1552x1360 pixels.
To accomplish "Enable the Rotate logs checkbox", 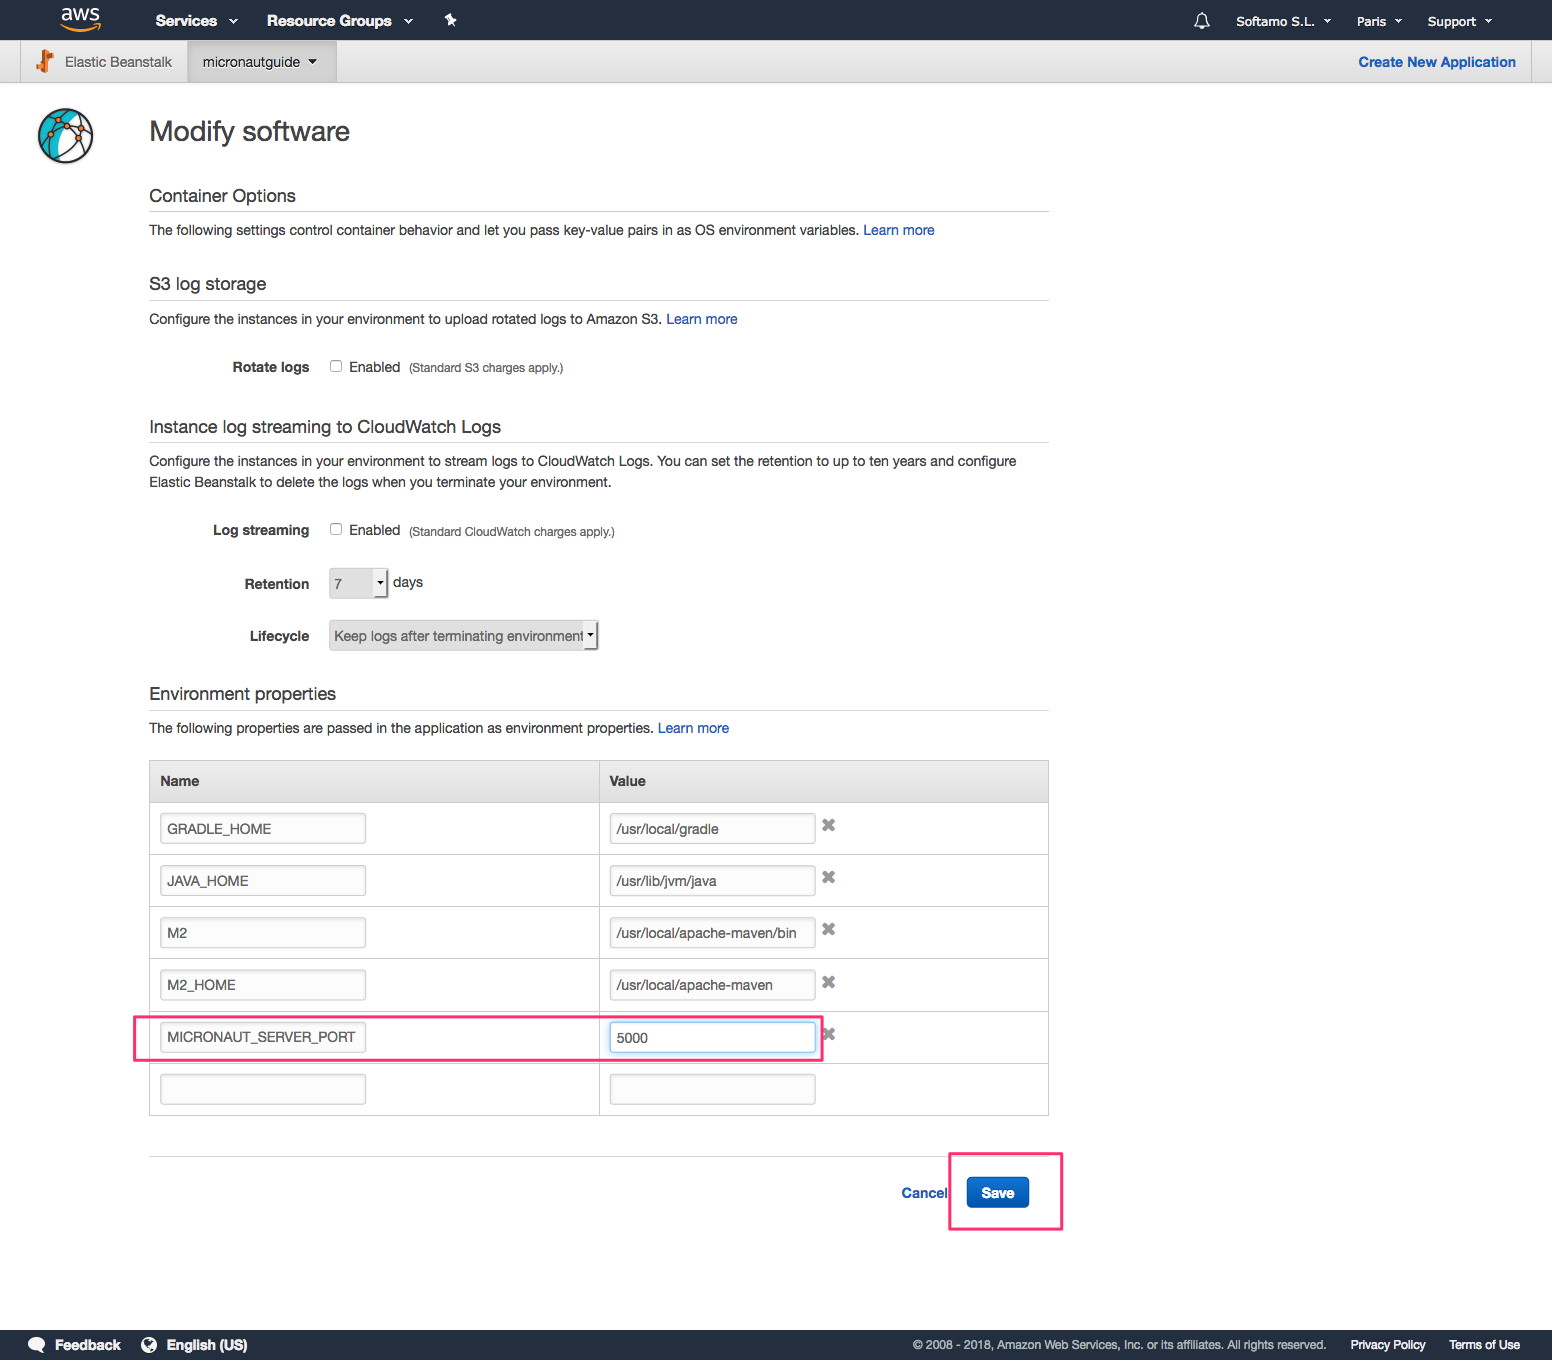I will click(x=336, y=367).
